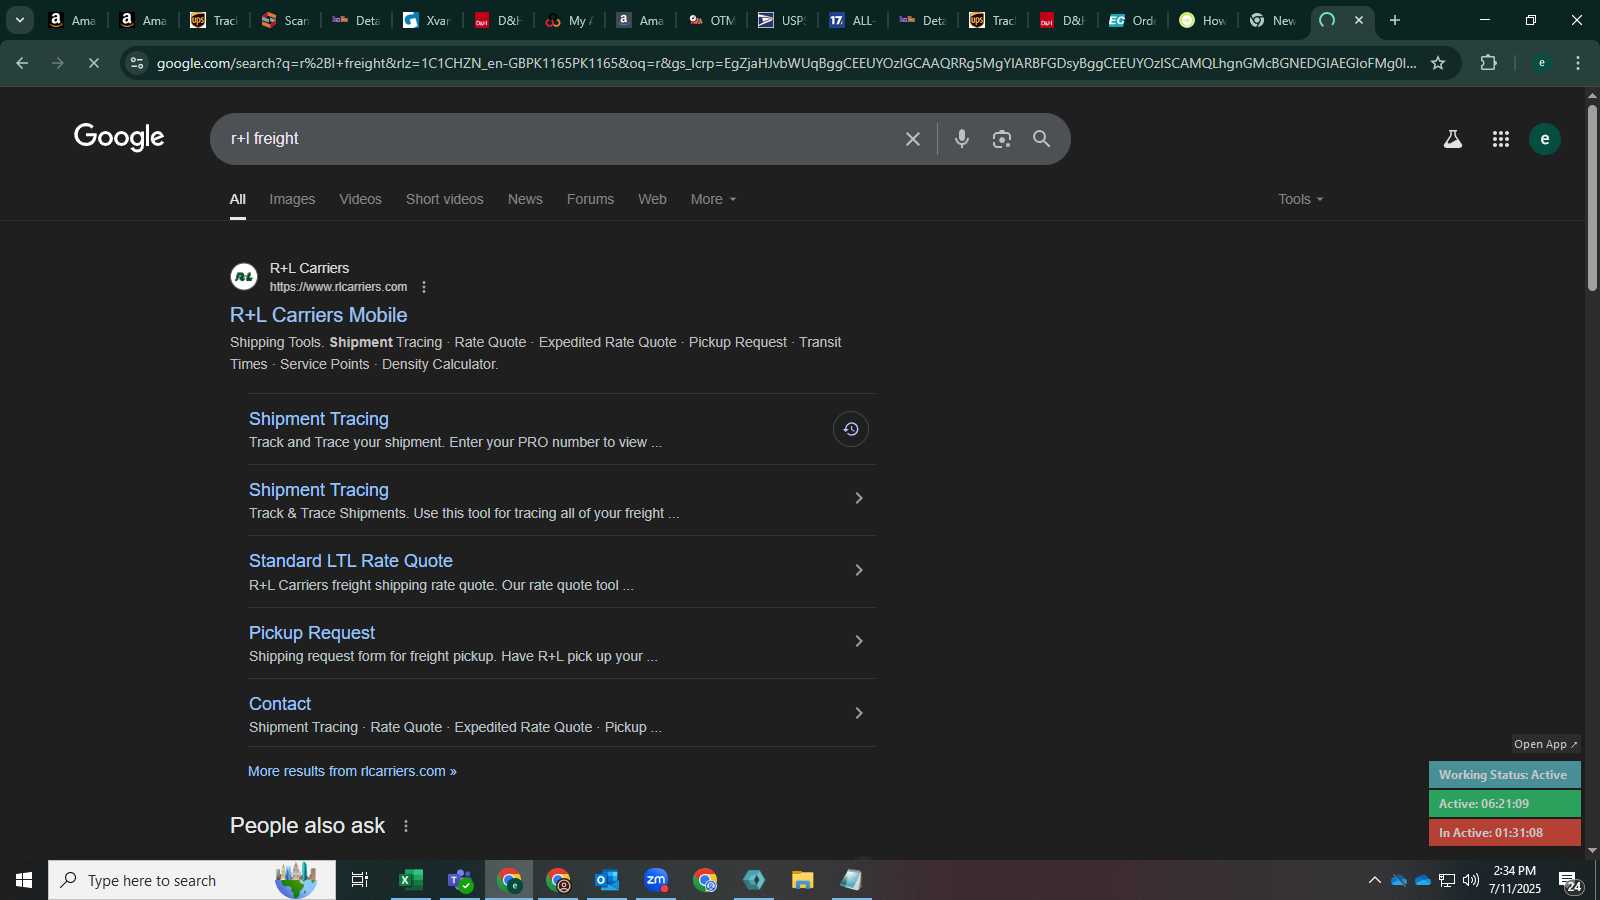Go back to the previous page
The image size is (1600, 900).
(22, 63)
